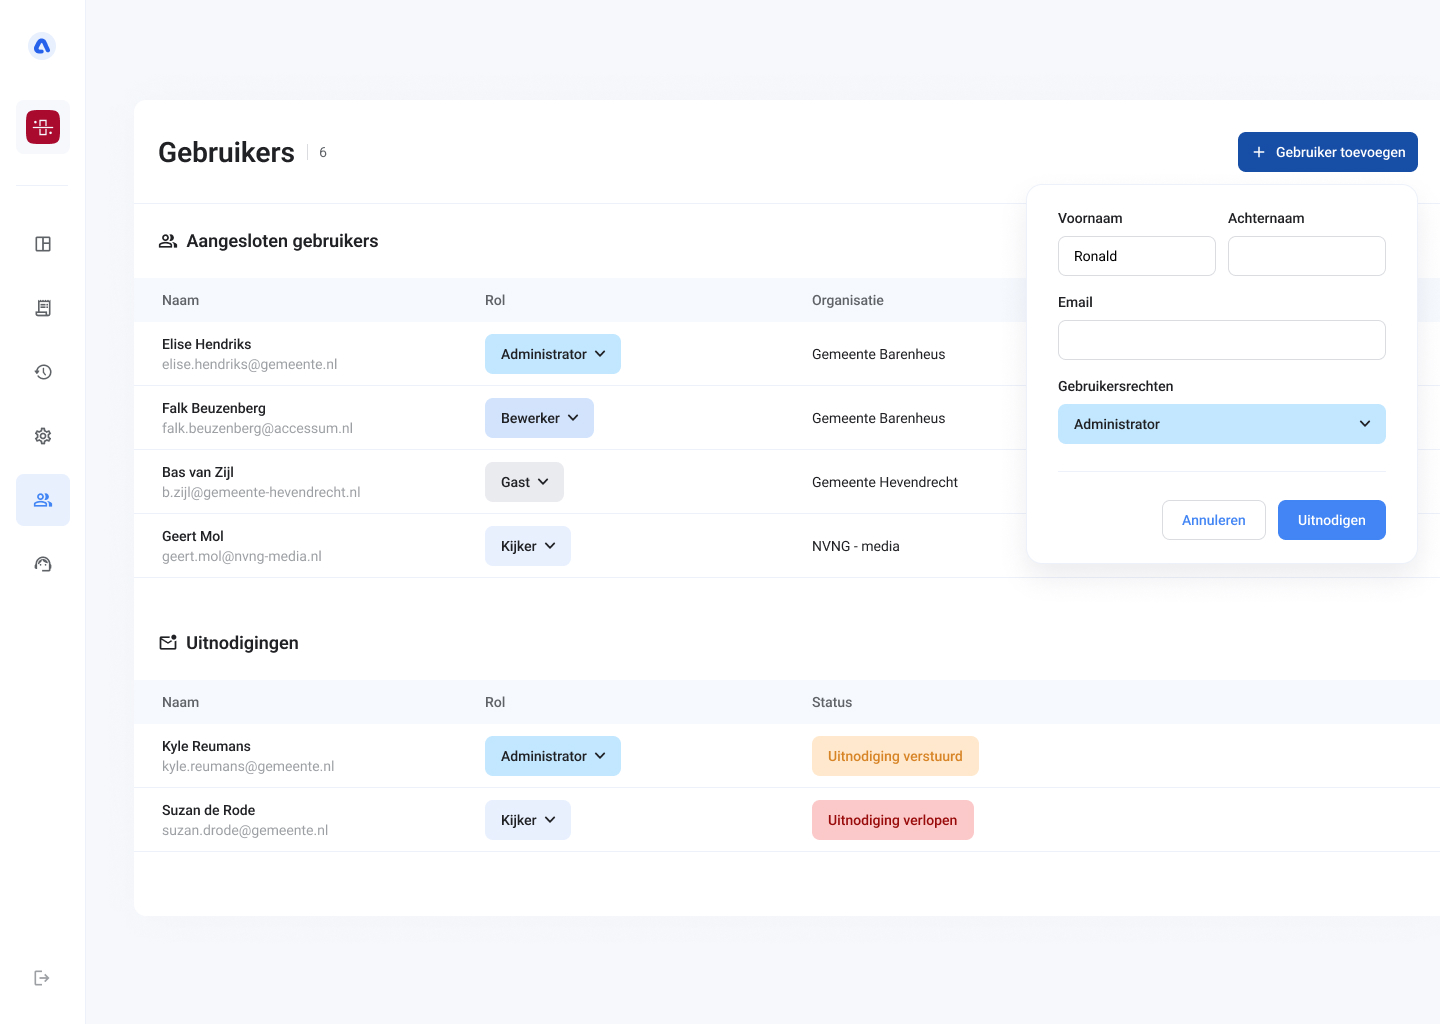The image size is (1440, 1024).
Task: Open the documents icon in sidebar
Action: point(43,308)
